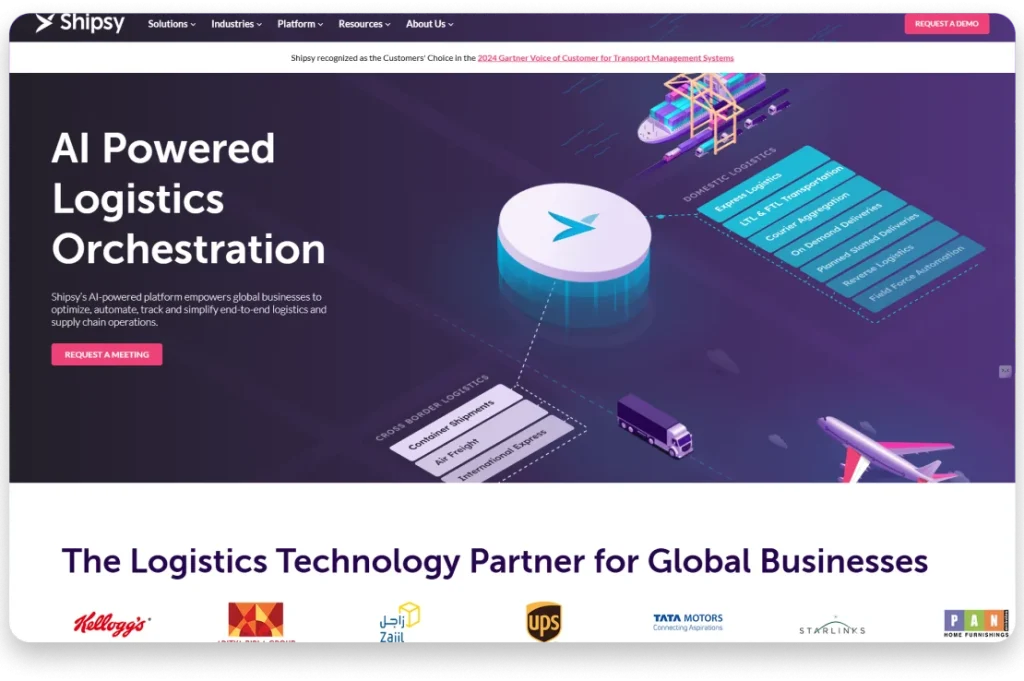Expand the Platform chevron arrow
The image size is (1024, 681).
(321, 25)
